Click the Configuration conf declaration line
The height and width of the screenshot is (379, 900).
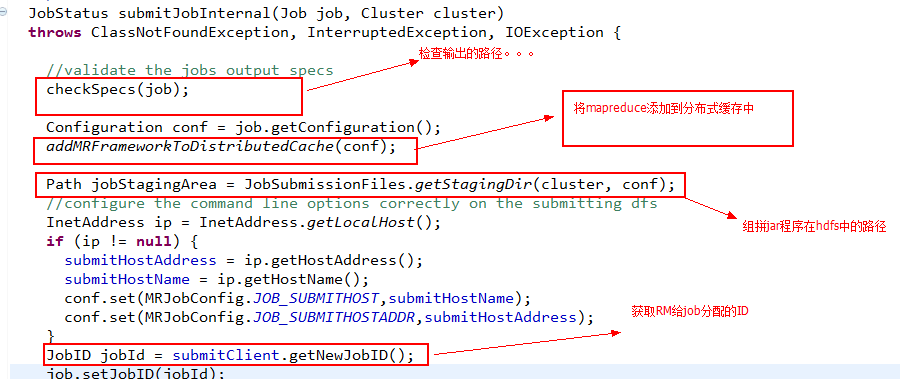click(243, 127)
